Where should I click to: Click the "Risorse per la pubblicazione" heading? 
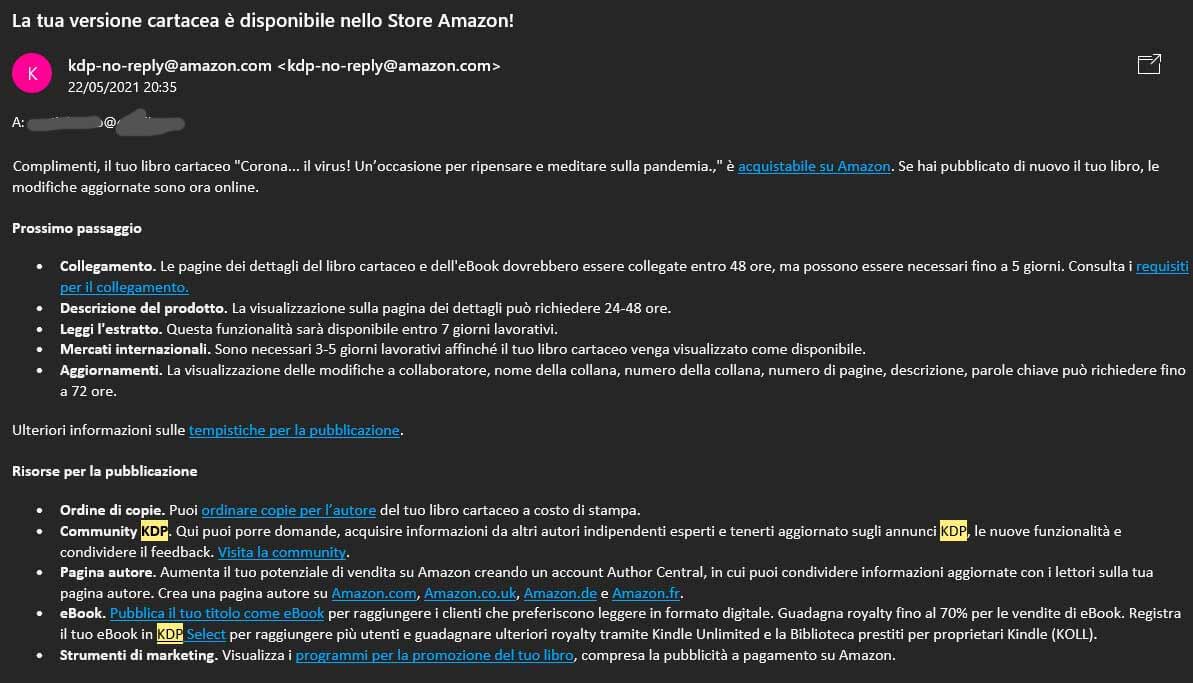click(104, 471)
